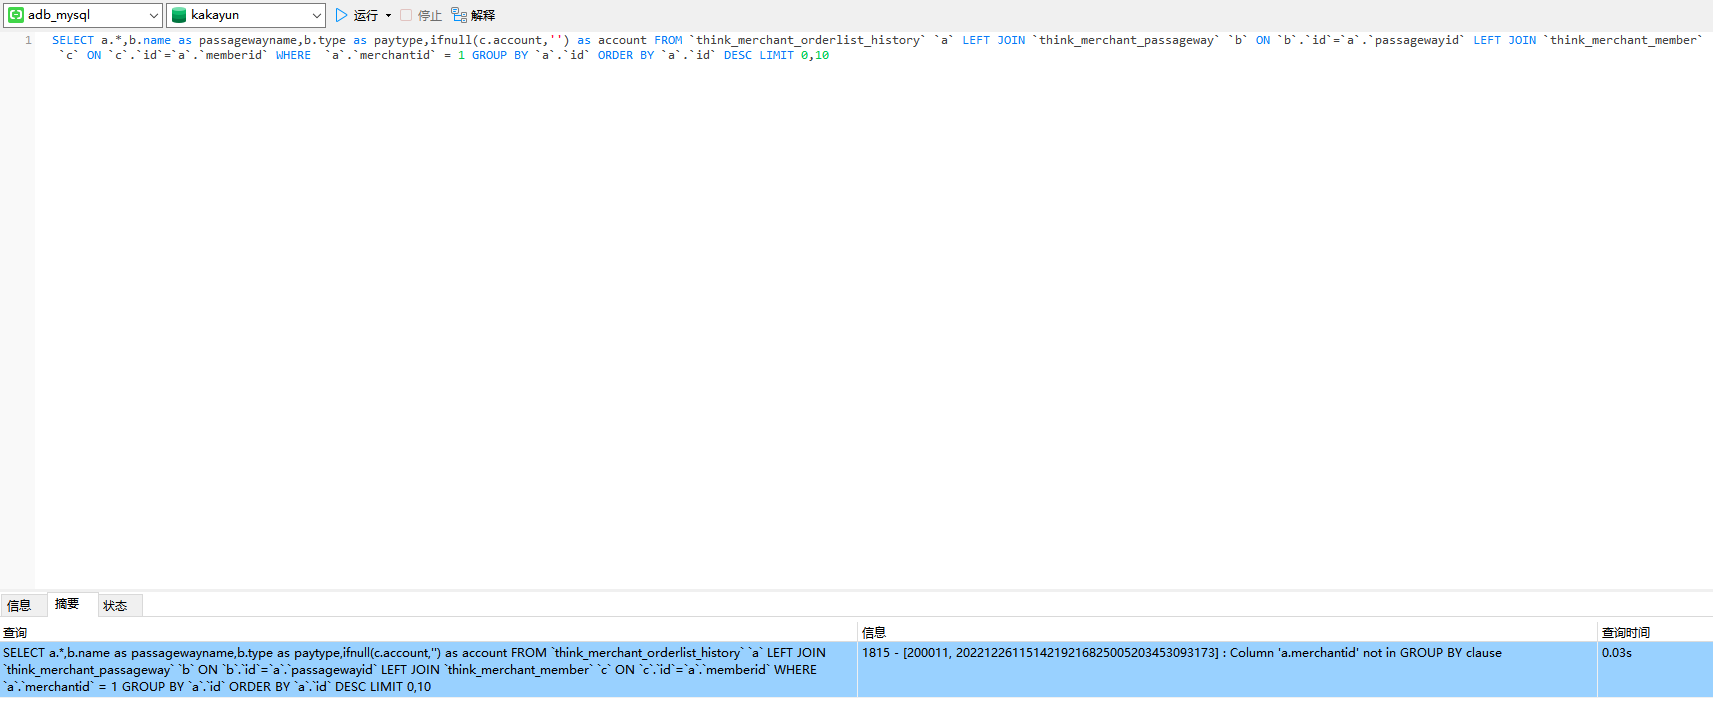Screen dimensions: 1713x715
Task: Click the 解释 explain button
Action: [x=473, y=15]
